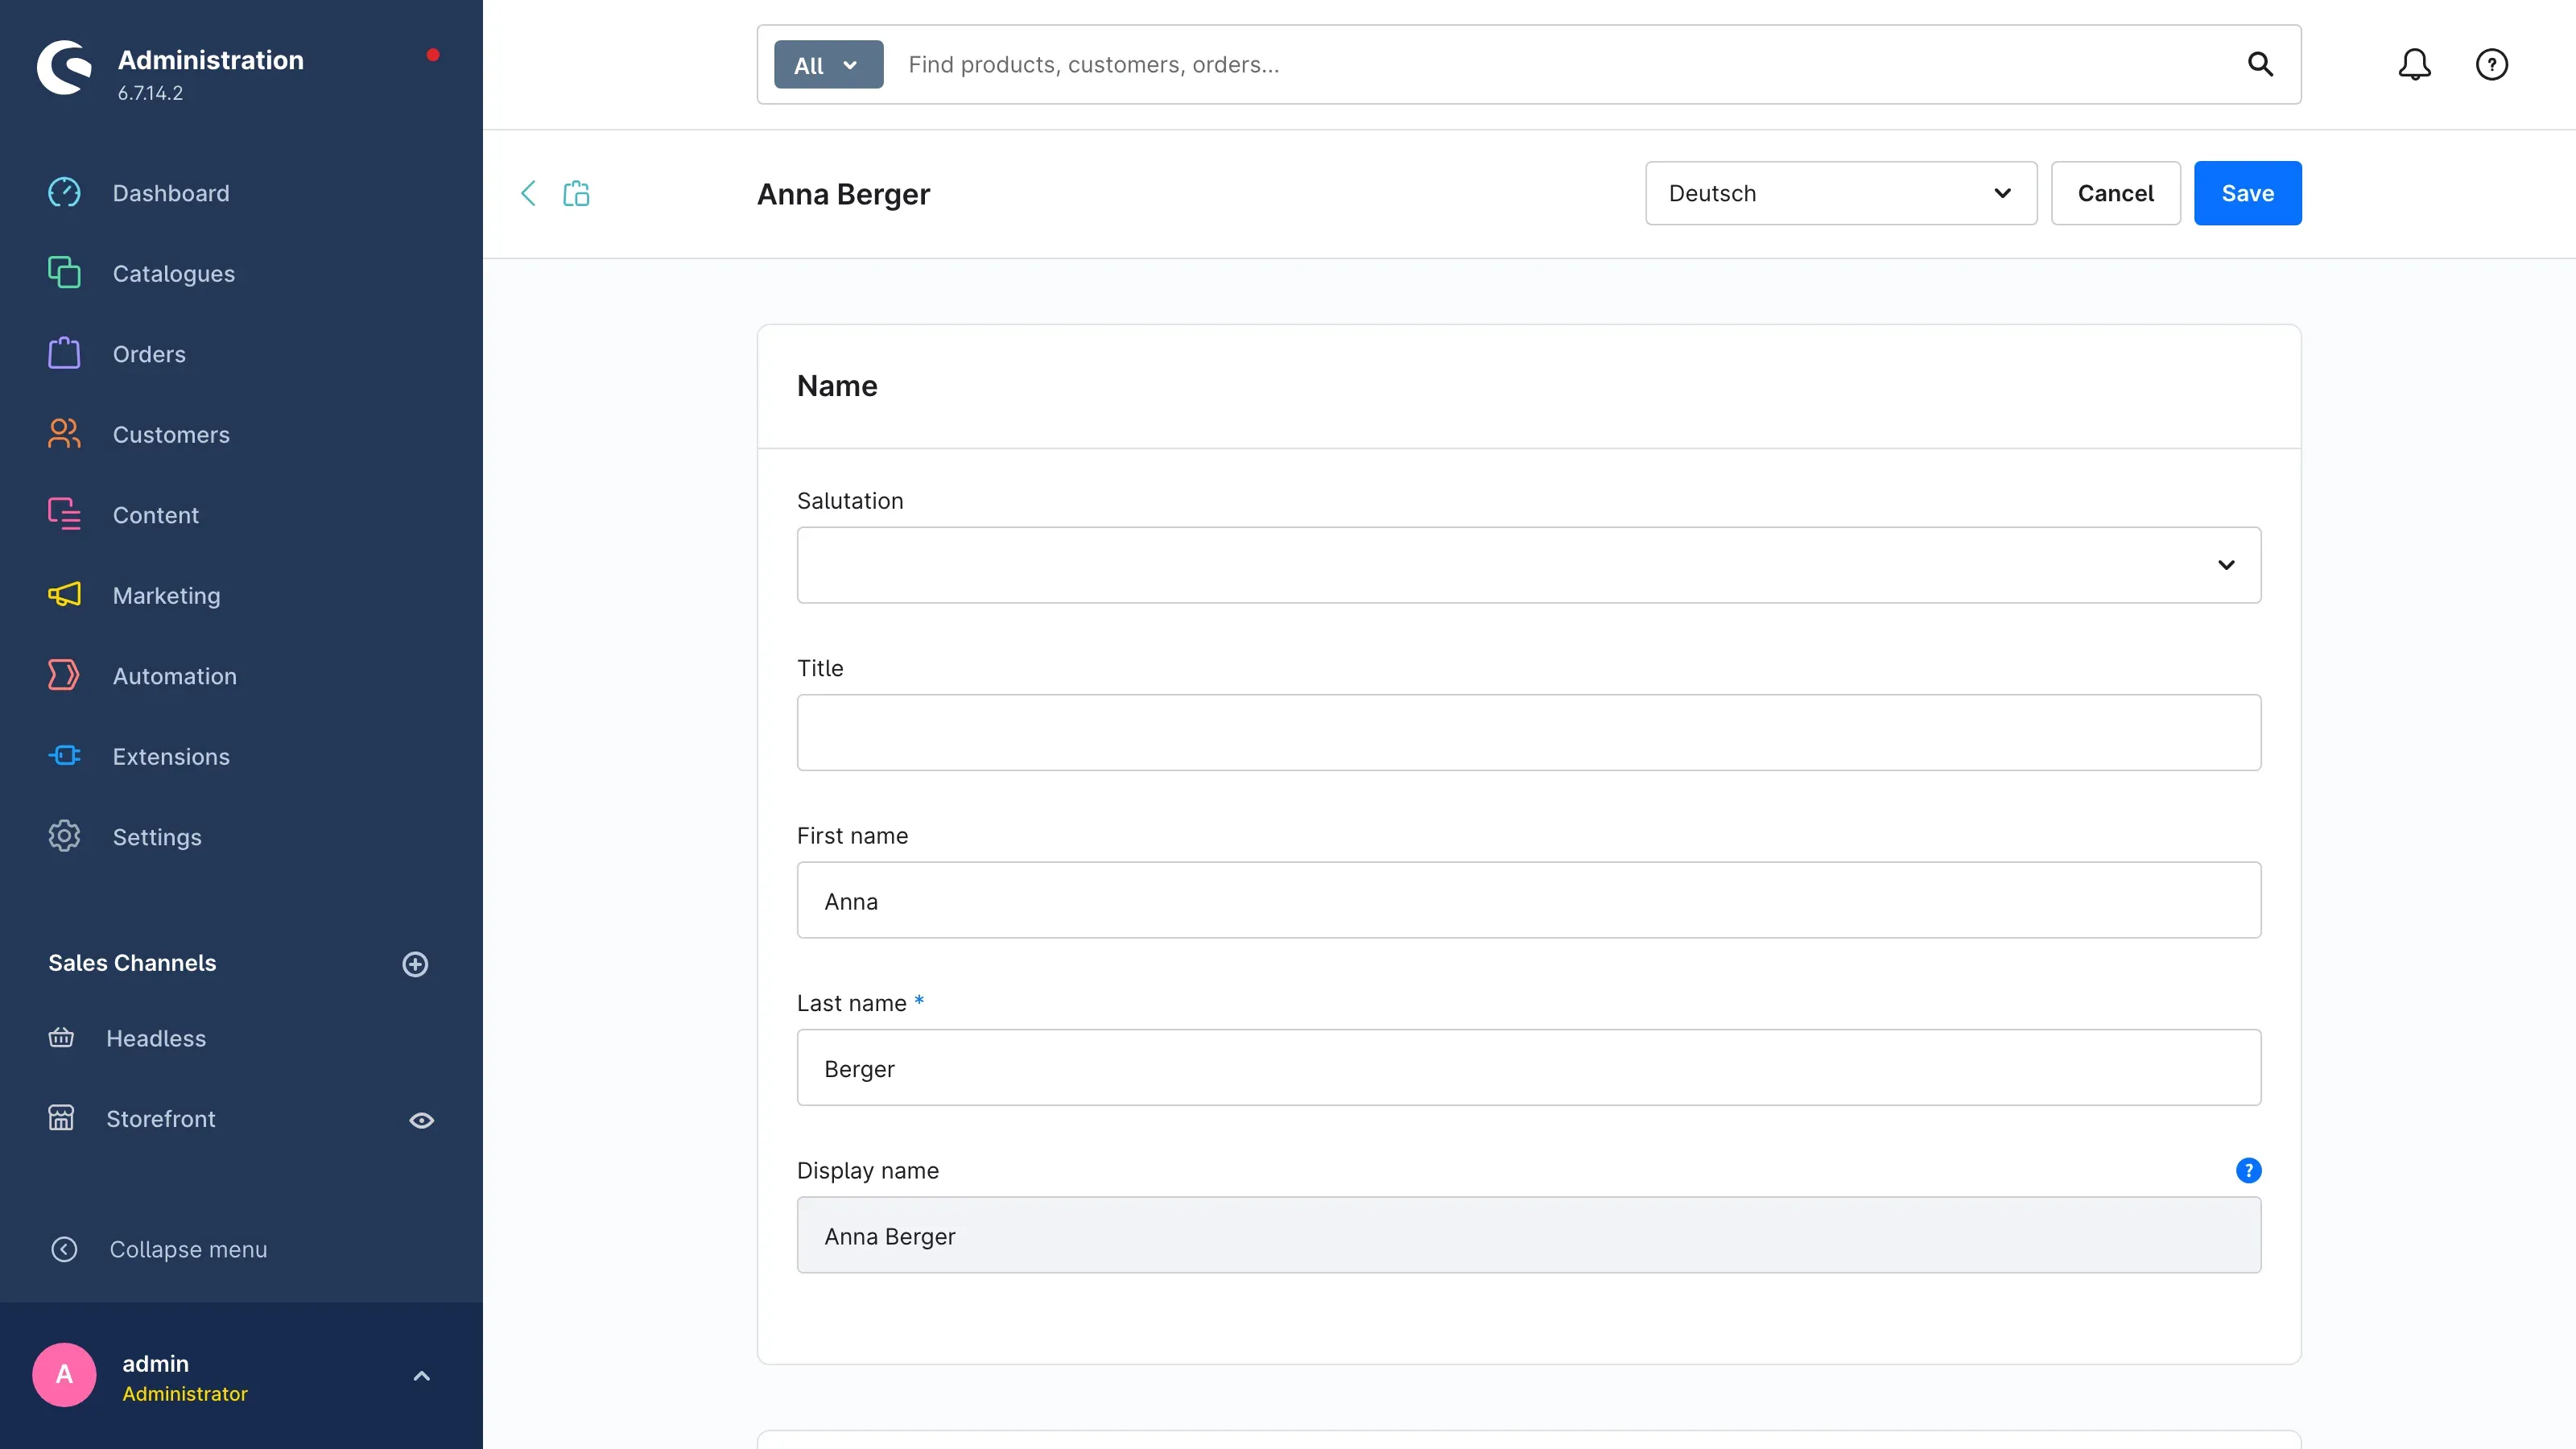Click into the Title field
The width and height of the screenshot is (2576, 1449).
coord(1528,732)
